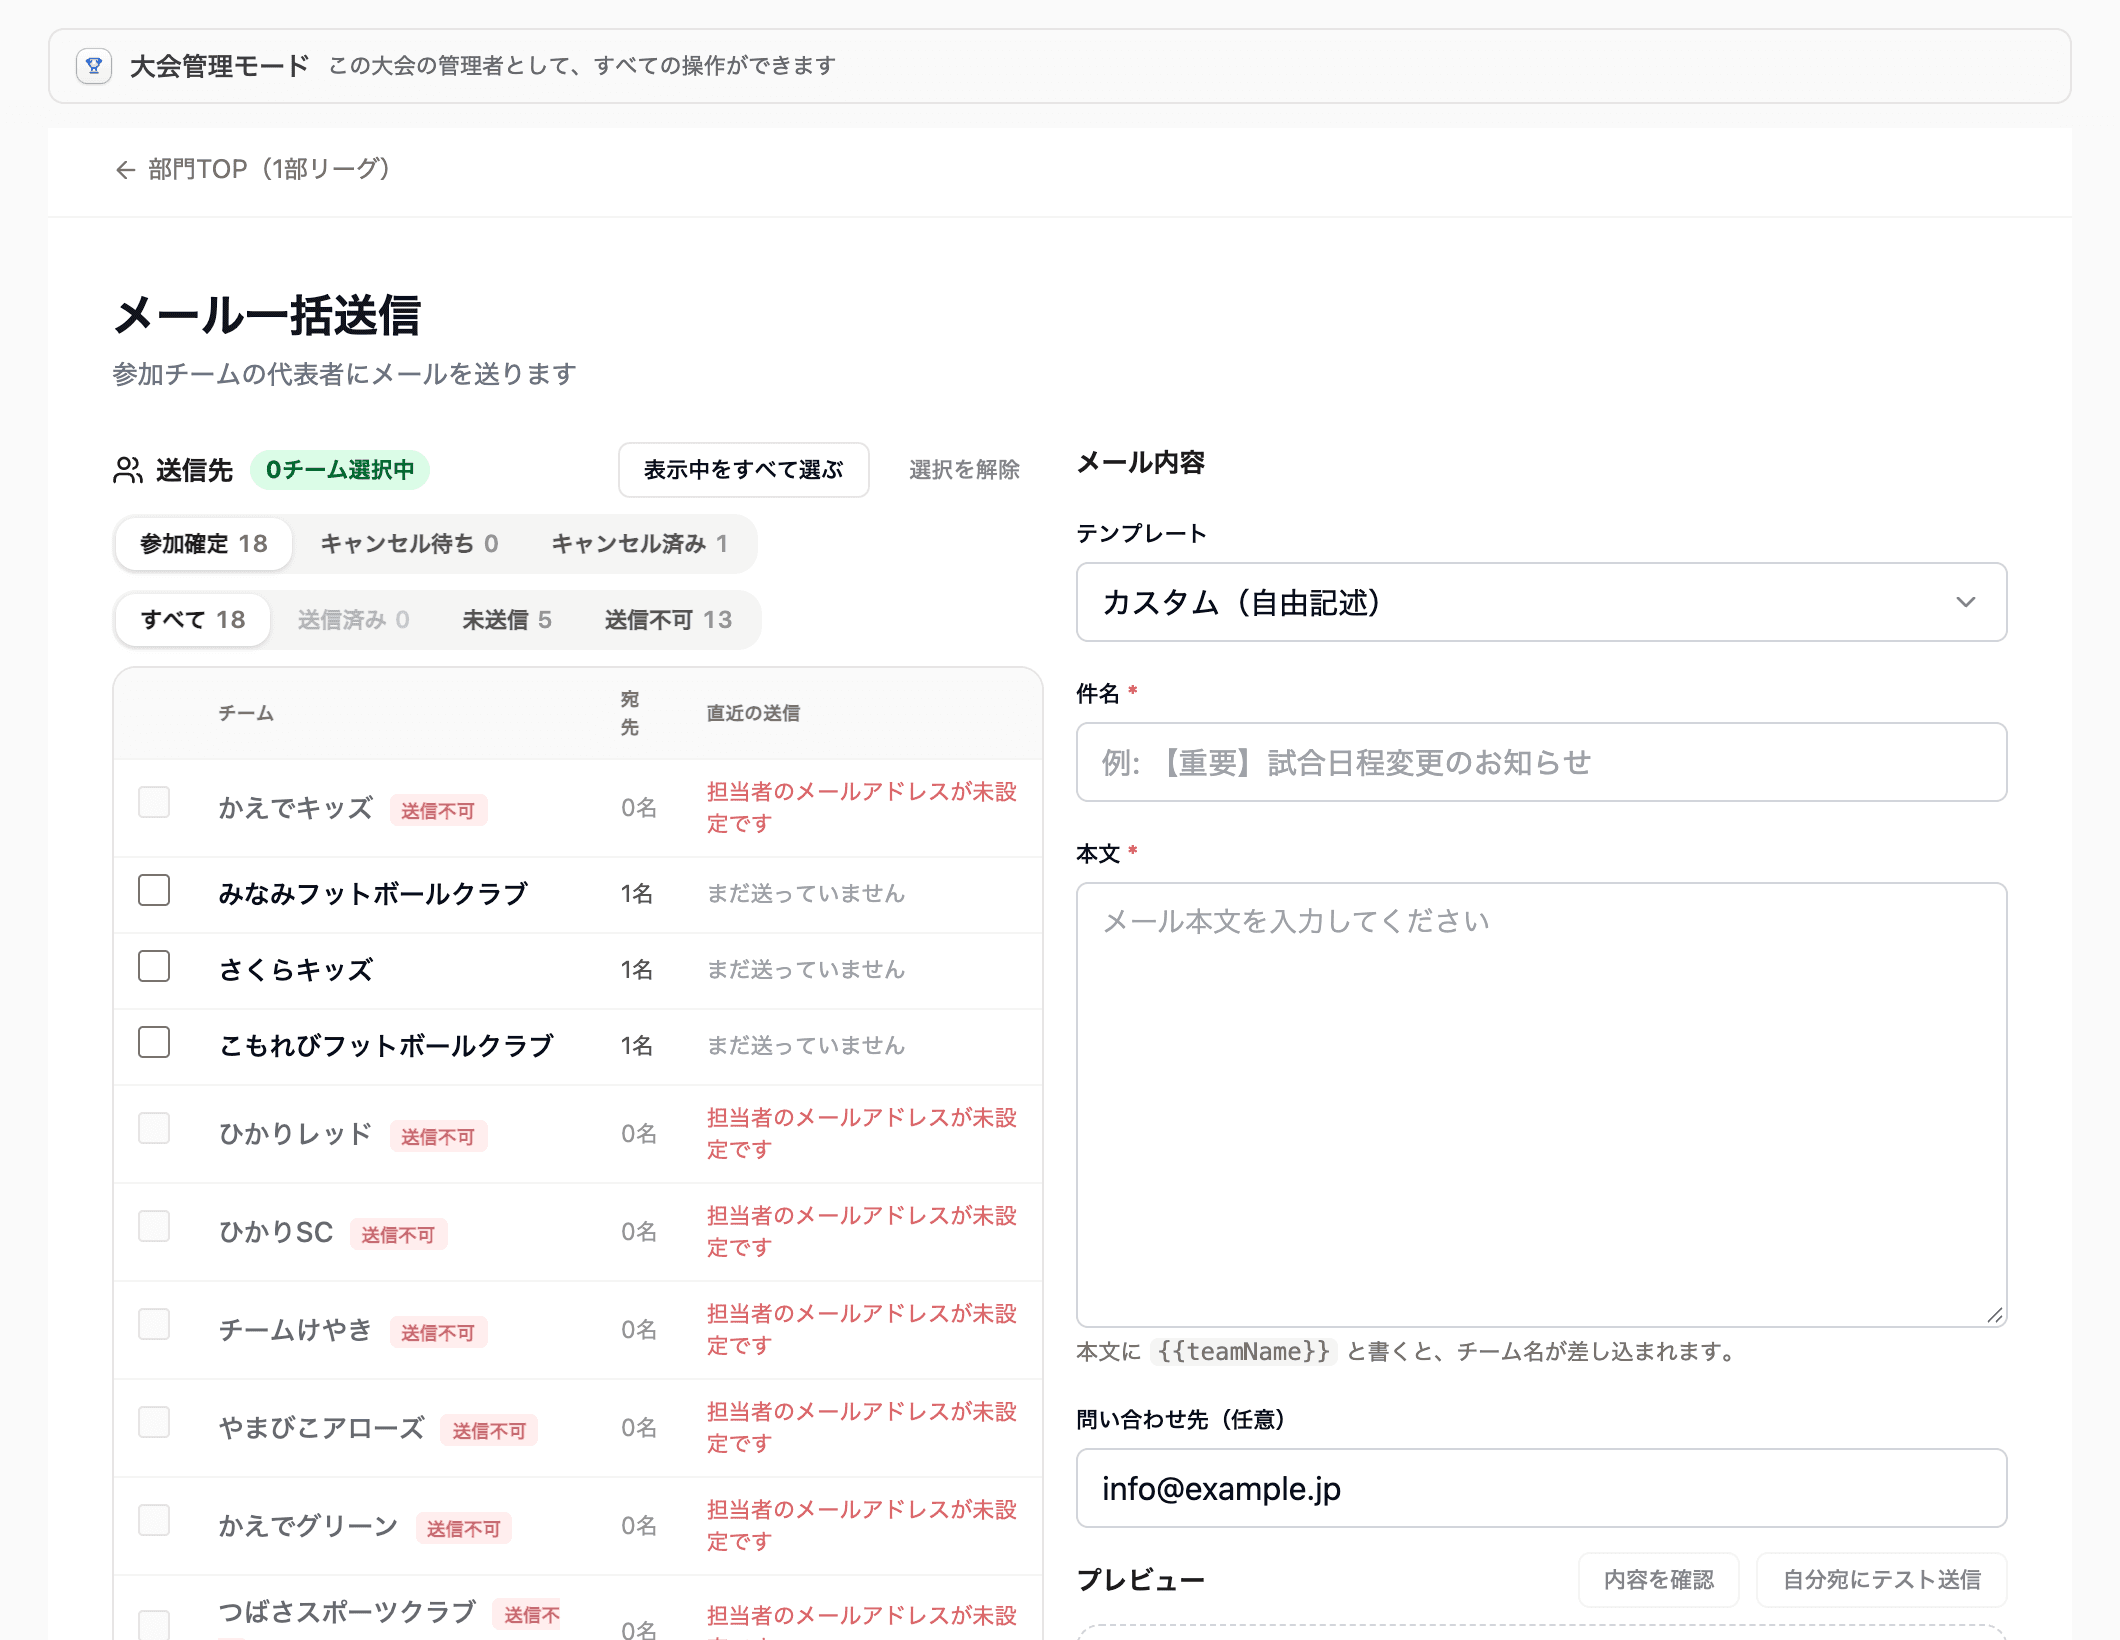The image size is (2120, 1640).
Task: Tick the checkbox for こもれびフットボールクラブ
Action: tap(154, 1042)
